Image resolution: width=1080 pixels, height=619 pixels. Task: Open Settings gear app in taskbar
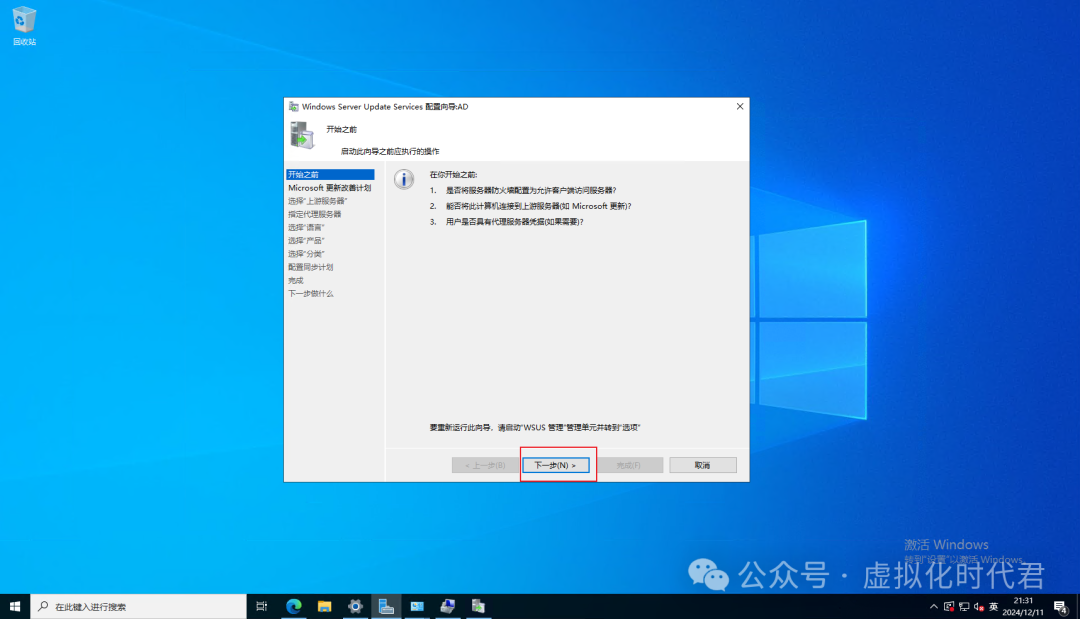coord(355,607)
